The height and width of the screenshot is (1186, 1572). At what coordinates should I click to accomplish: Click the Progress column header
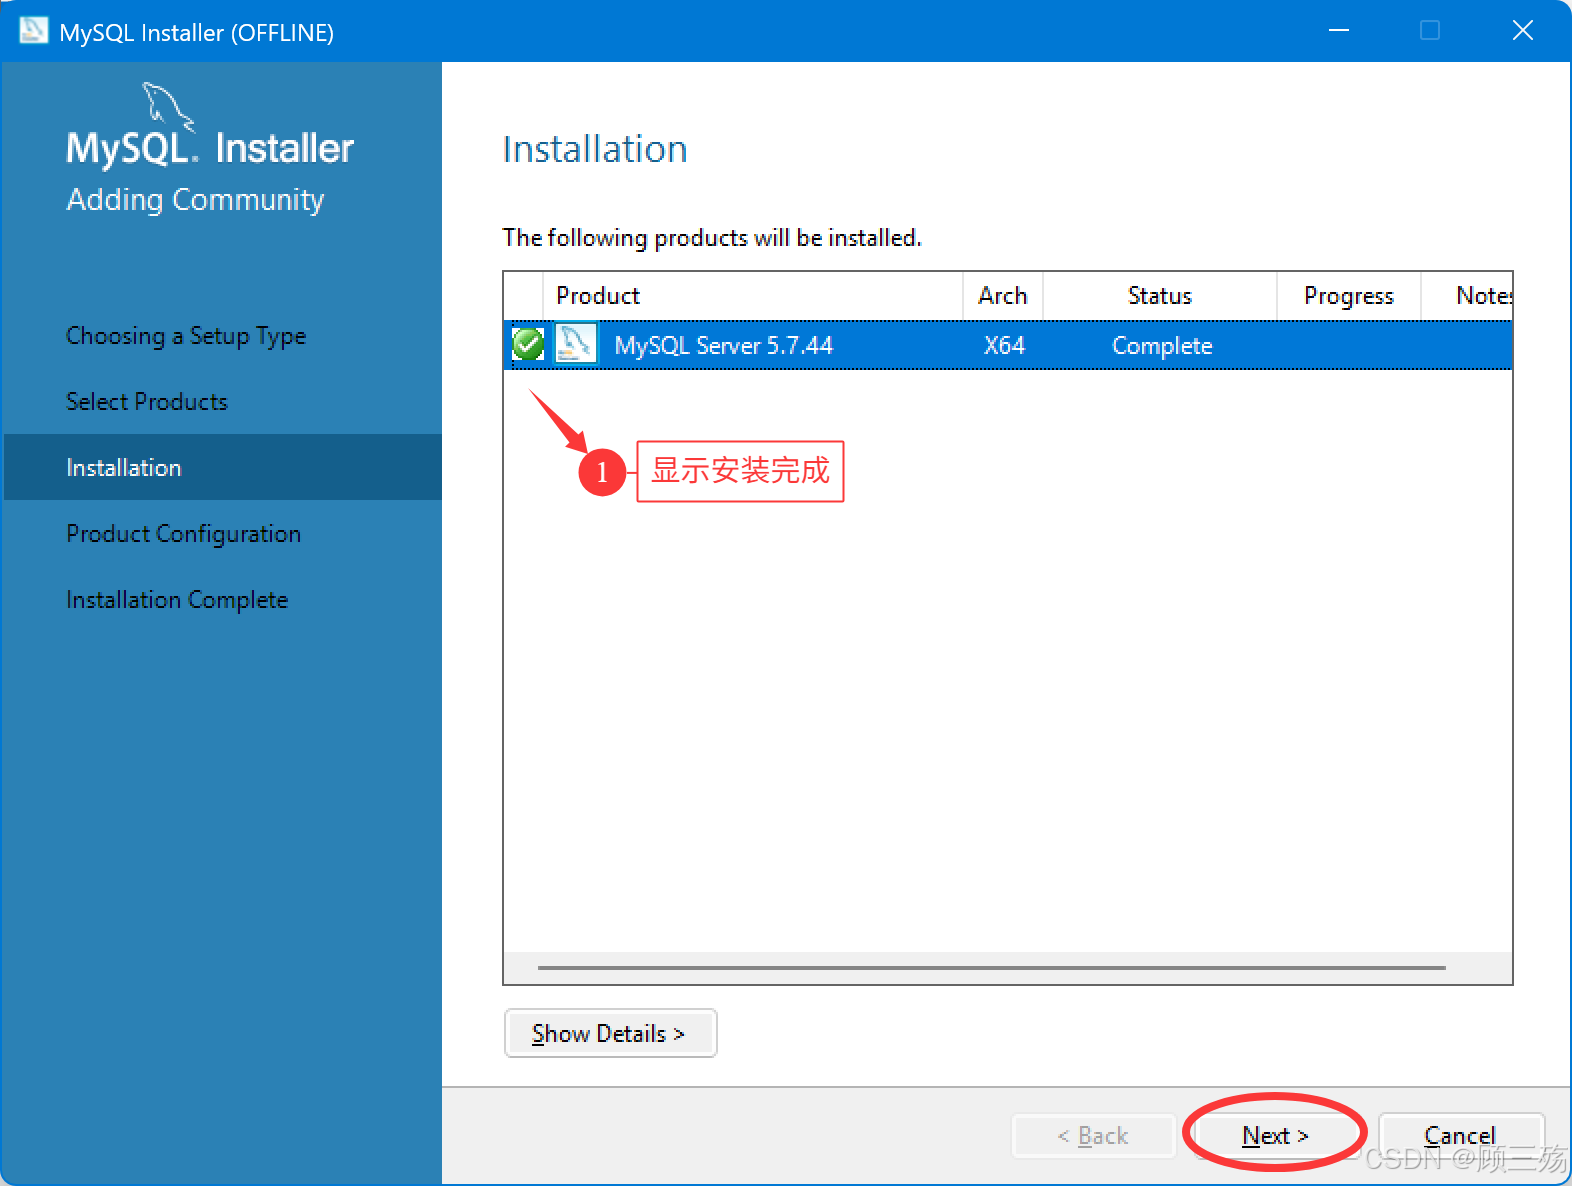[x=1349, y=296]
